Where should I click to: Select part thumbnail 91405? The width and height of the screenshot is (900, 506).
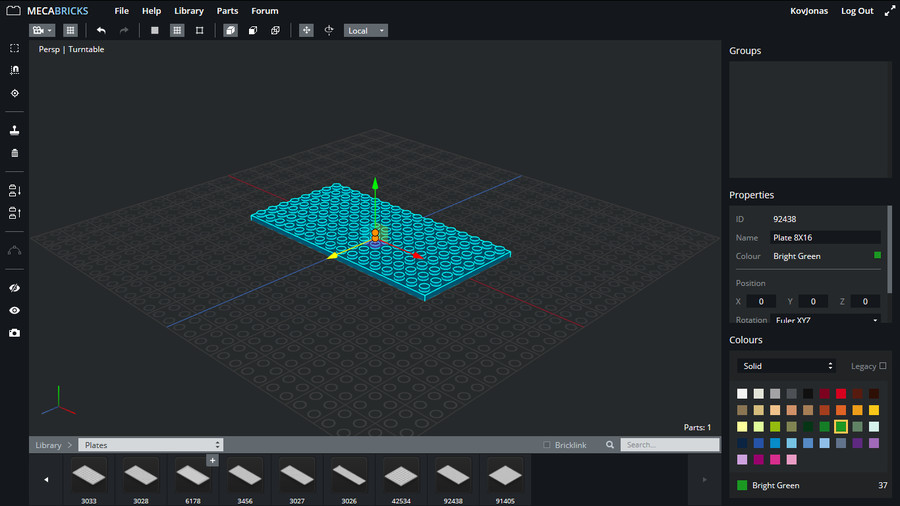coord(505,476)
